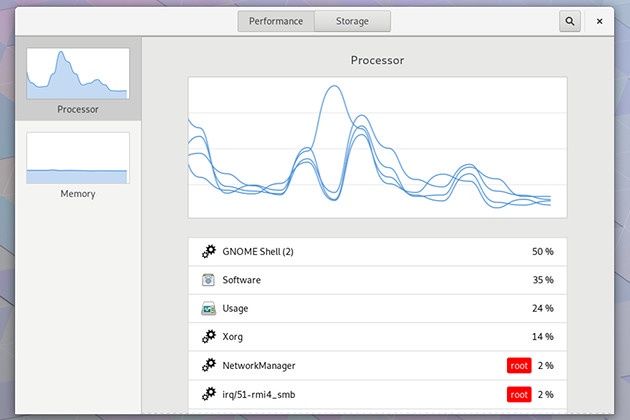The height and width of the screenshot is (420, 630).
Task: Click the GNOME Shell (2) process name
Action: pos(258,252)
